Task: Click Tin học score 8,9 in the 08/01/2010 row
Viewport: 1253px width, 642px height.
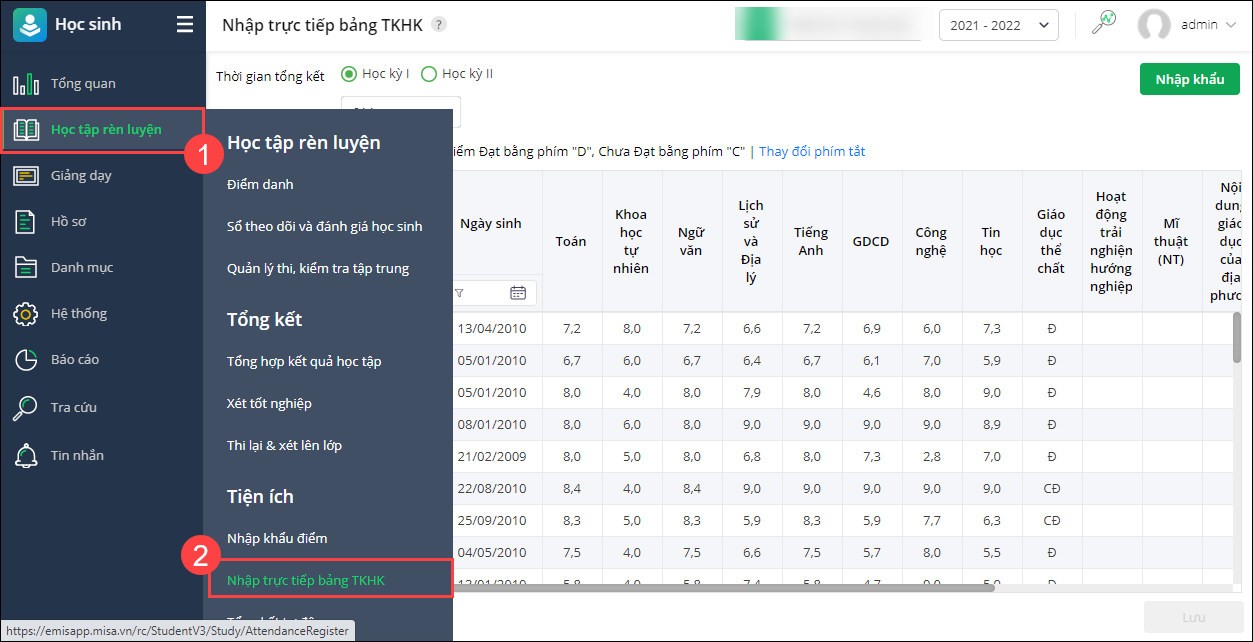Action: click(992, 425)
